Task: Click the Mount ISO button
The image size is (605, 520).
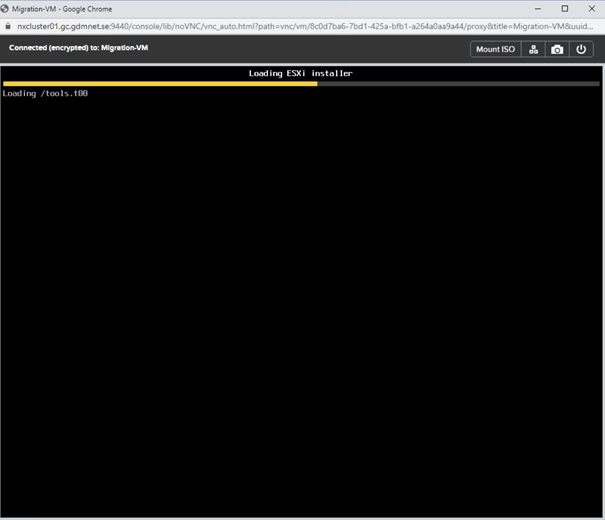Action: click(495, 49)
